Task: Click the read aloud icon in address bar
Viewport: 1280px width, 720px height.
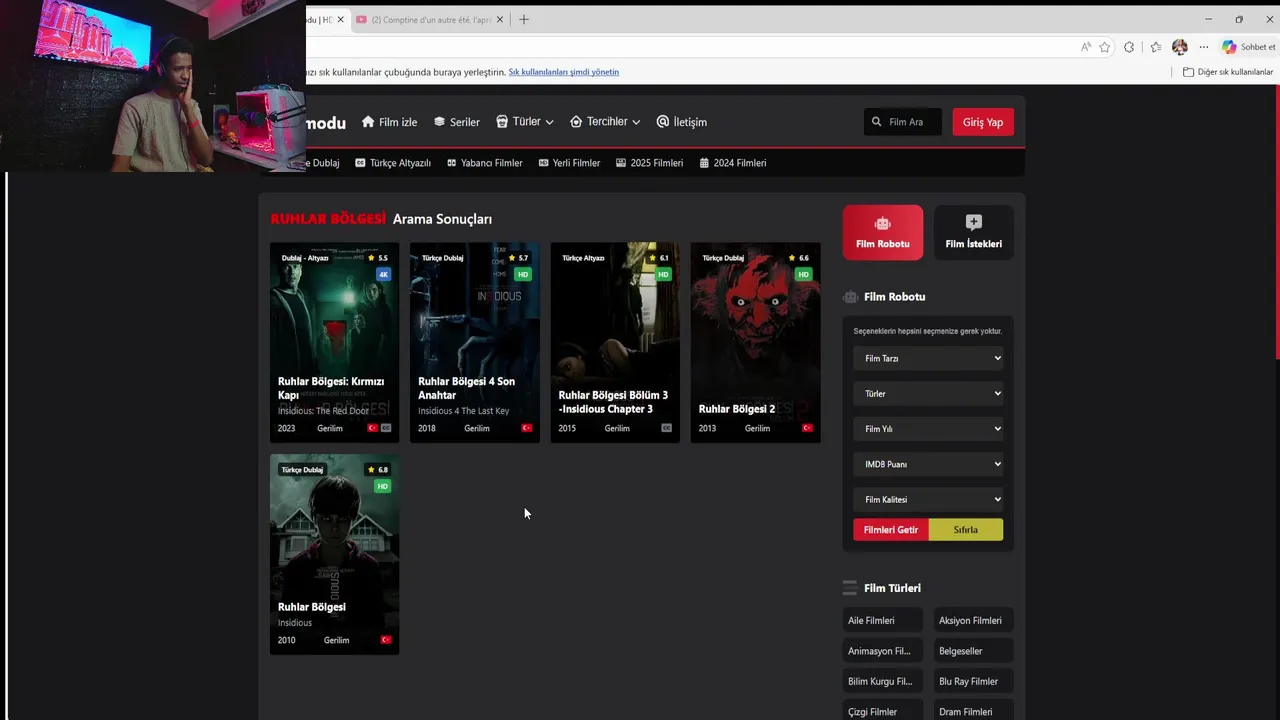Action: [1086, 47]
